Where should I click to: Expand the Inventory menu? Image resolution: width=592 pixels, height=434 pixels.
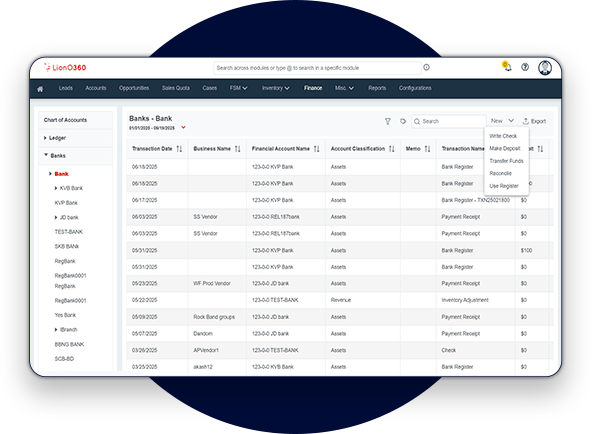(x=276, y=88)
